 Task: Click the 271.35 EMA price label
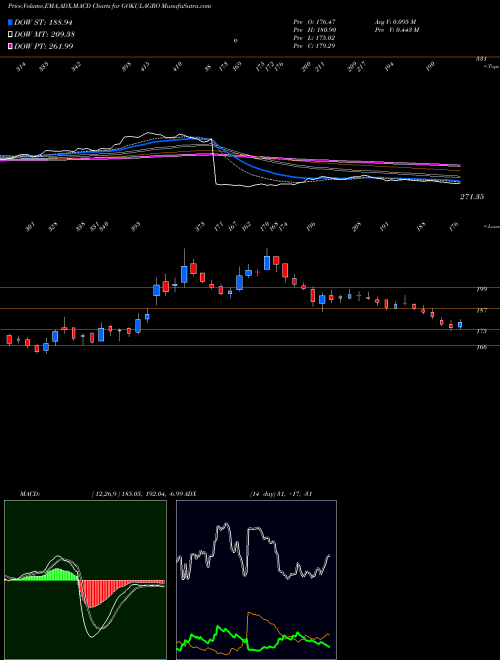click(471, 197)
